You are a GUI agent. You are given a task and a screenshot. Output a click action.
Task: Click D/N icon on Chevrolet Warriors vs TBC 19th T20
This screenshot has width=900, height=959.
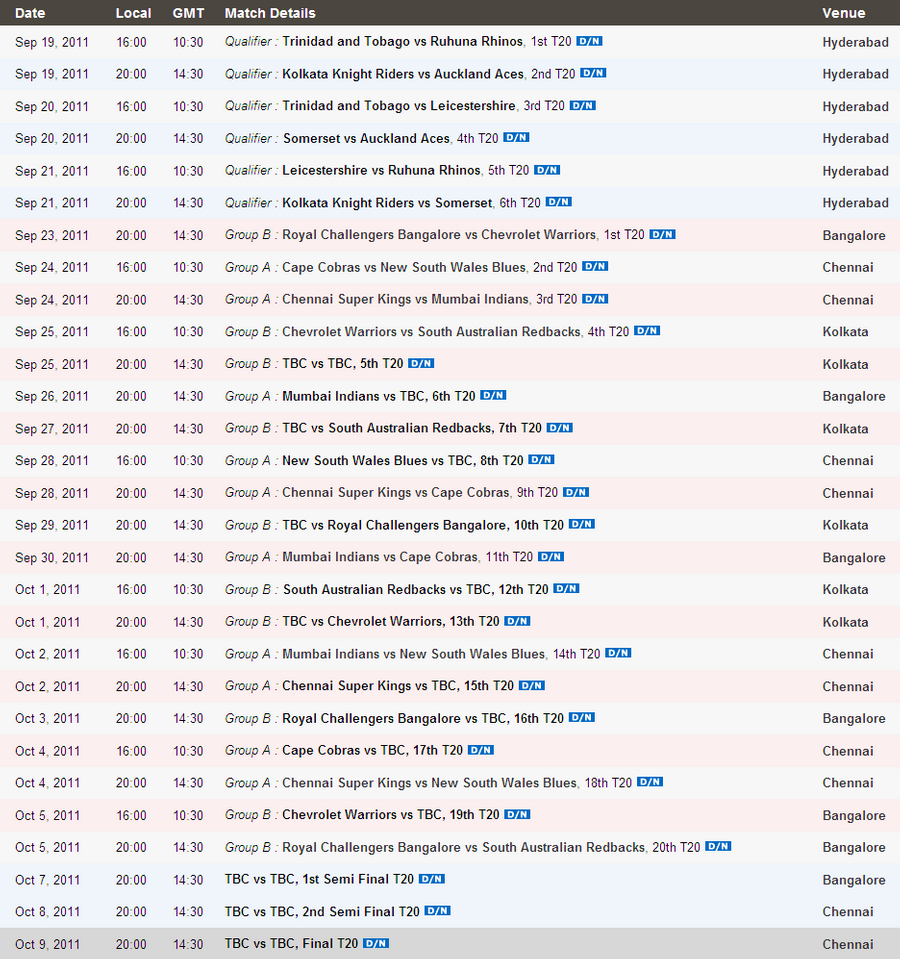(x=517, y=814)
